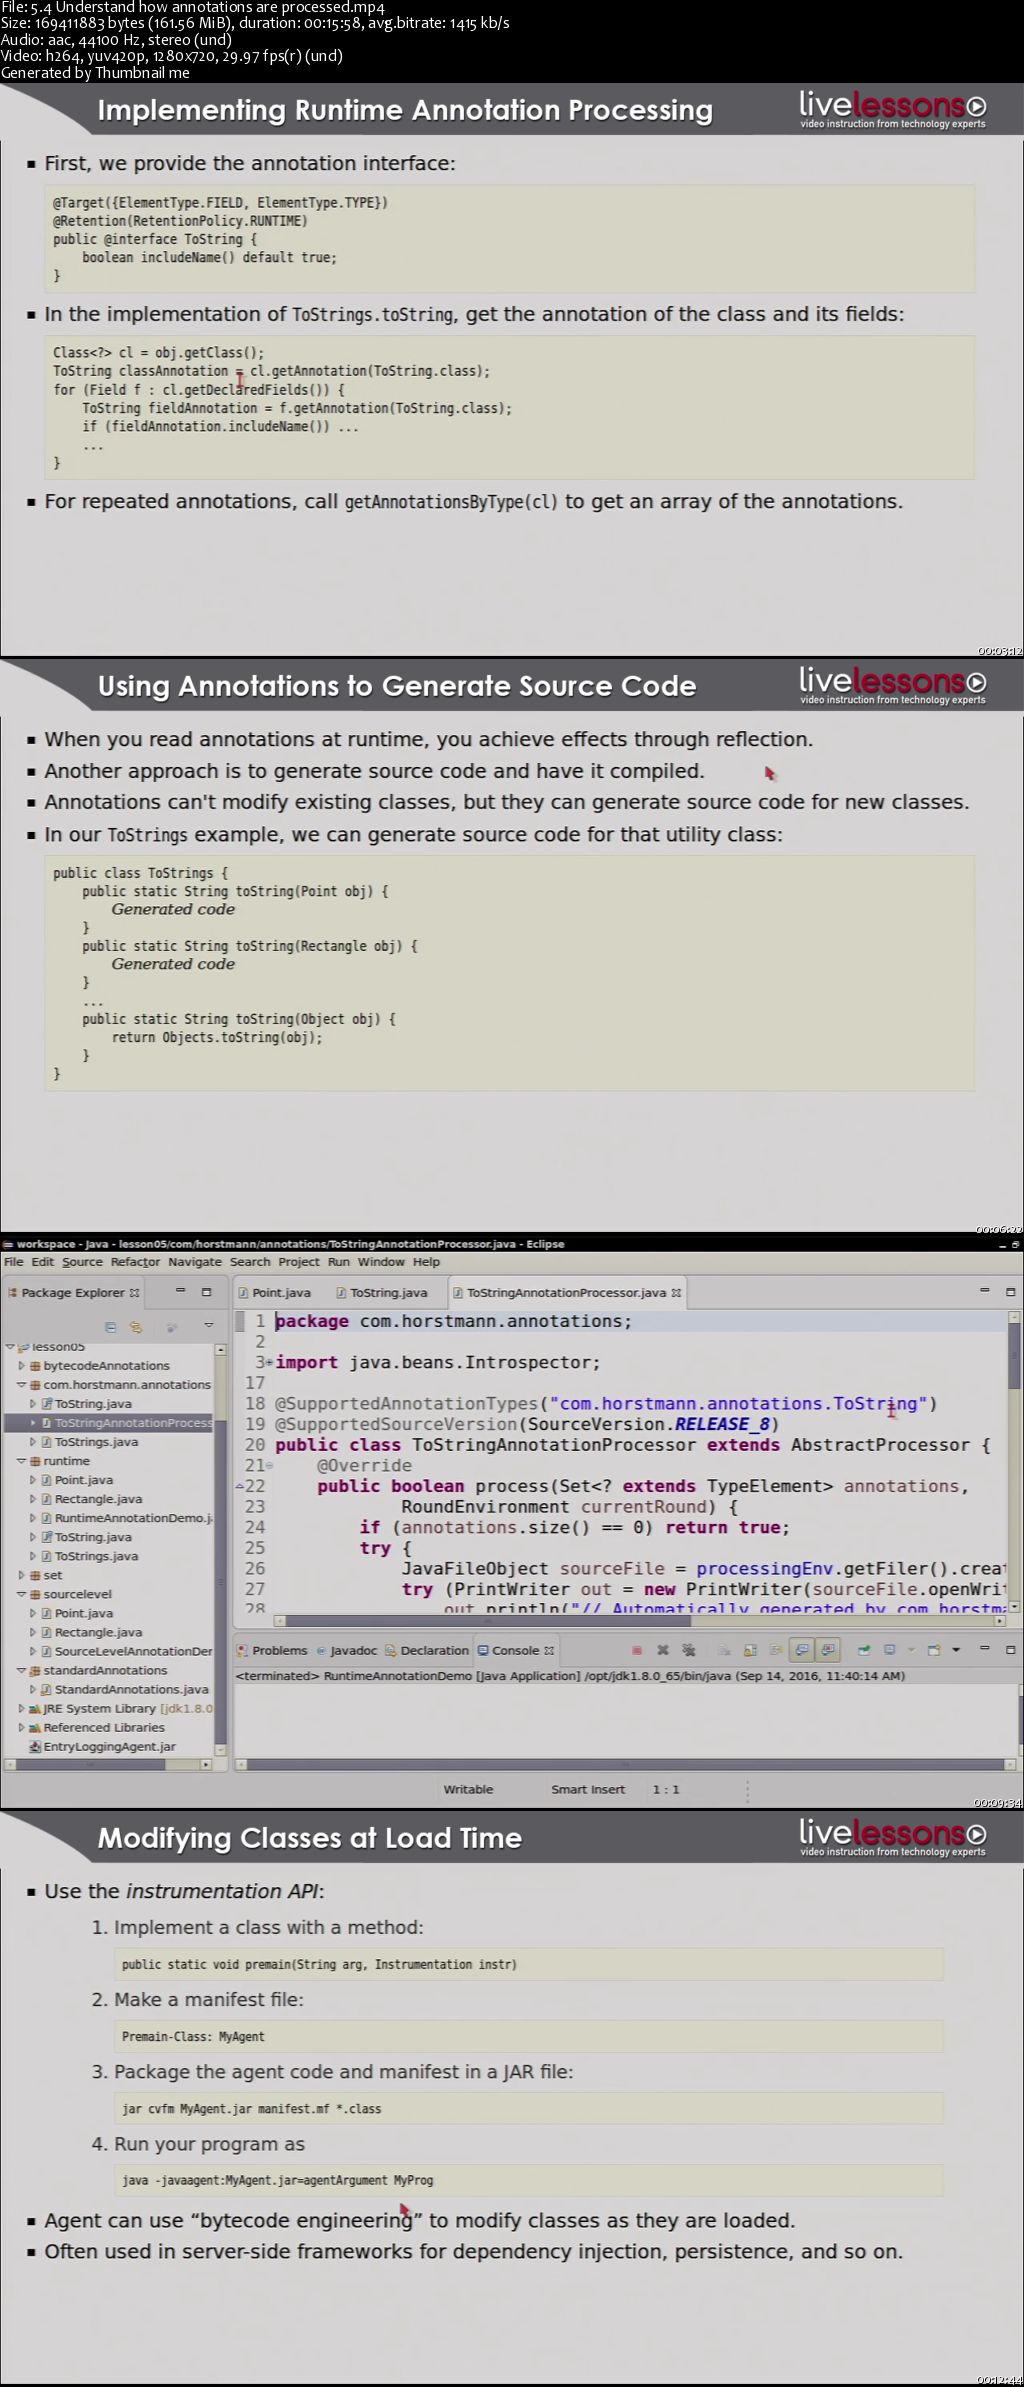Maximize the Console view panel
This screenshot has height=2387, width=1024.
tap(1010, 1649)
